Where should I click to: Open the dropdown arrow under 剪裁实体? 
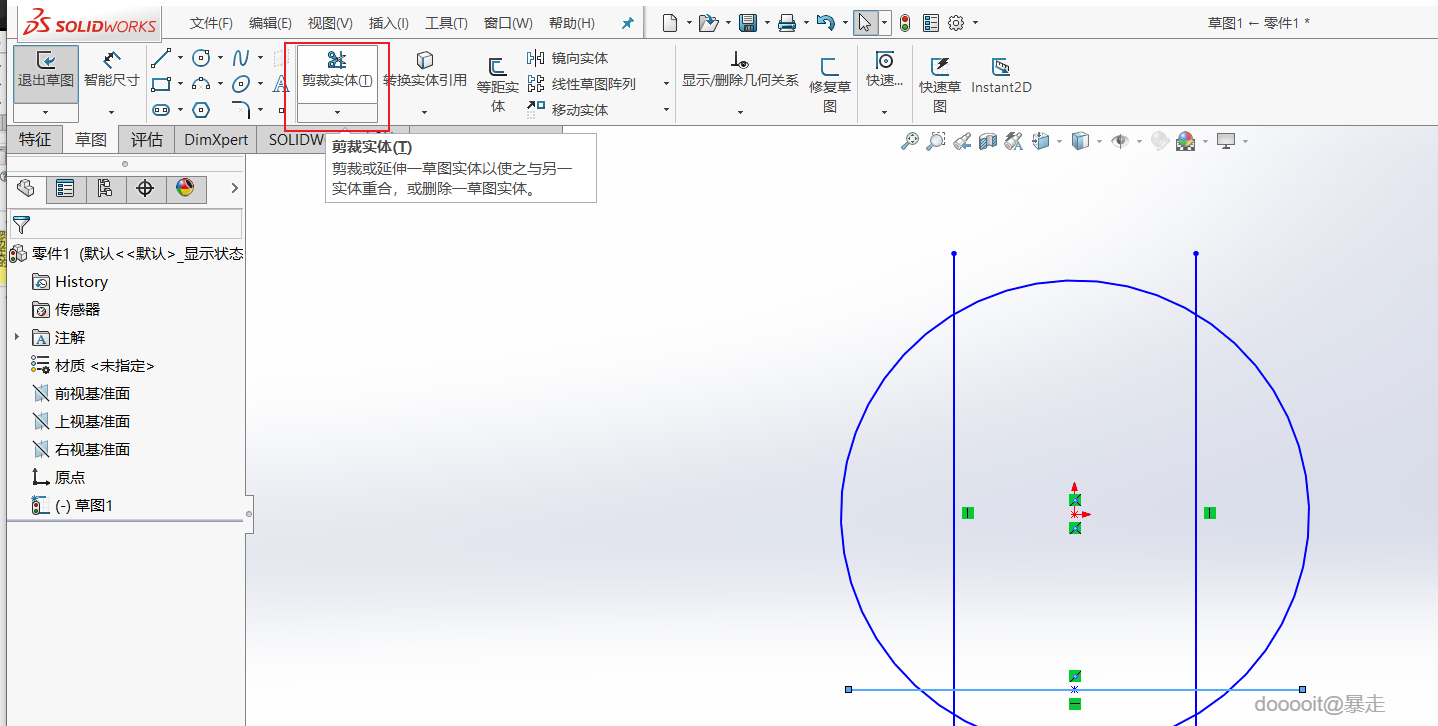337,112
